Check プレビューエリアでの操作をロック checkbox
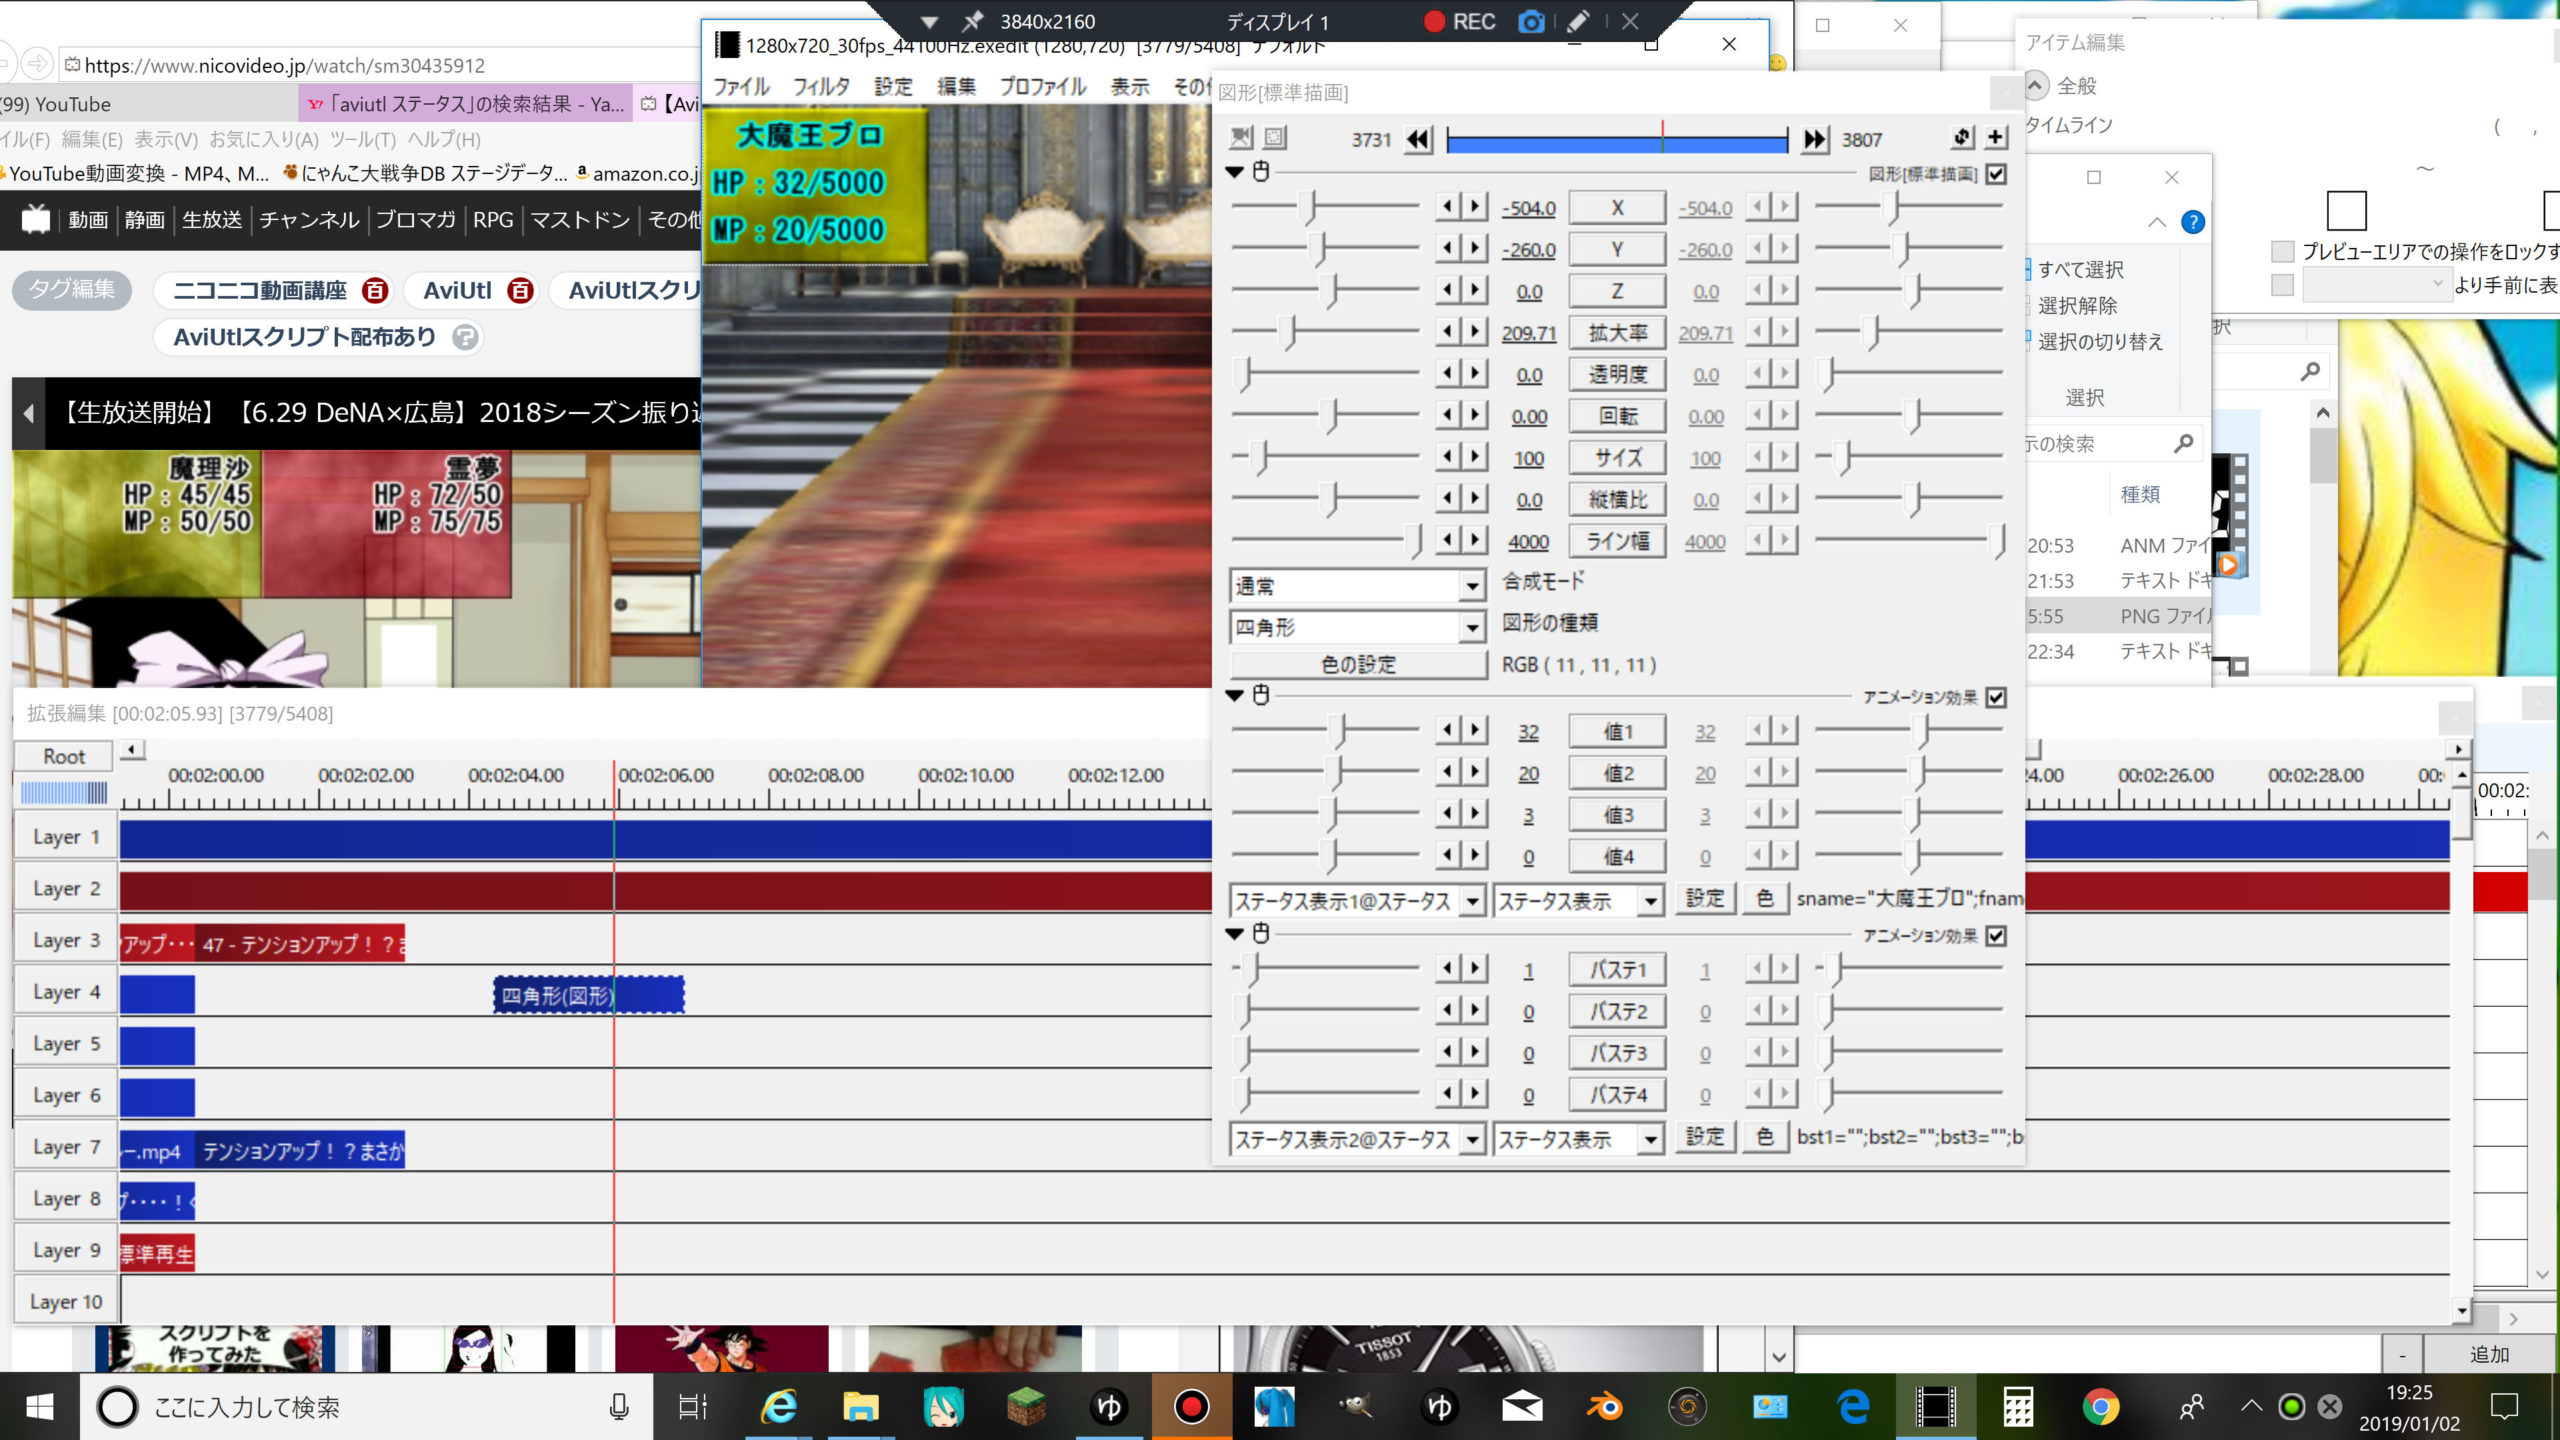2560x1440 pixels. point(2282,251)
